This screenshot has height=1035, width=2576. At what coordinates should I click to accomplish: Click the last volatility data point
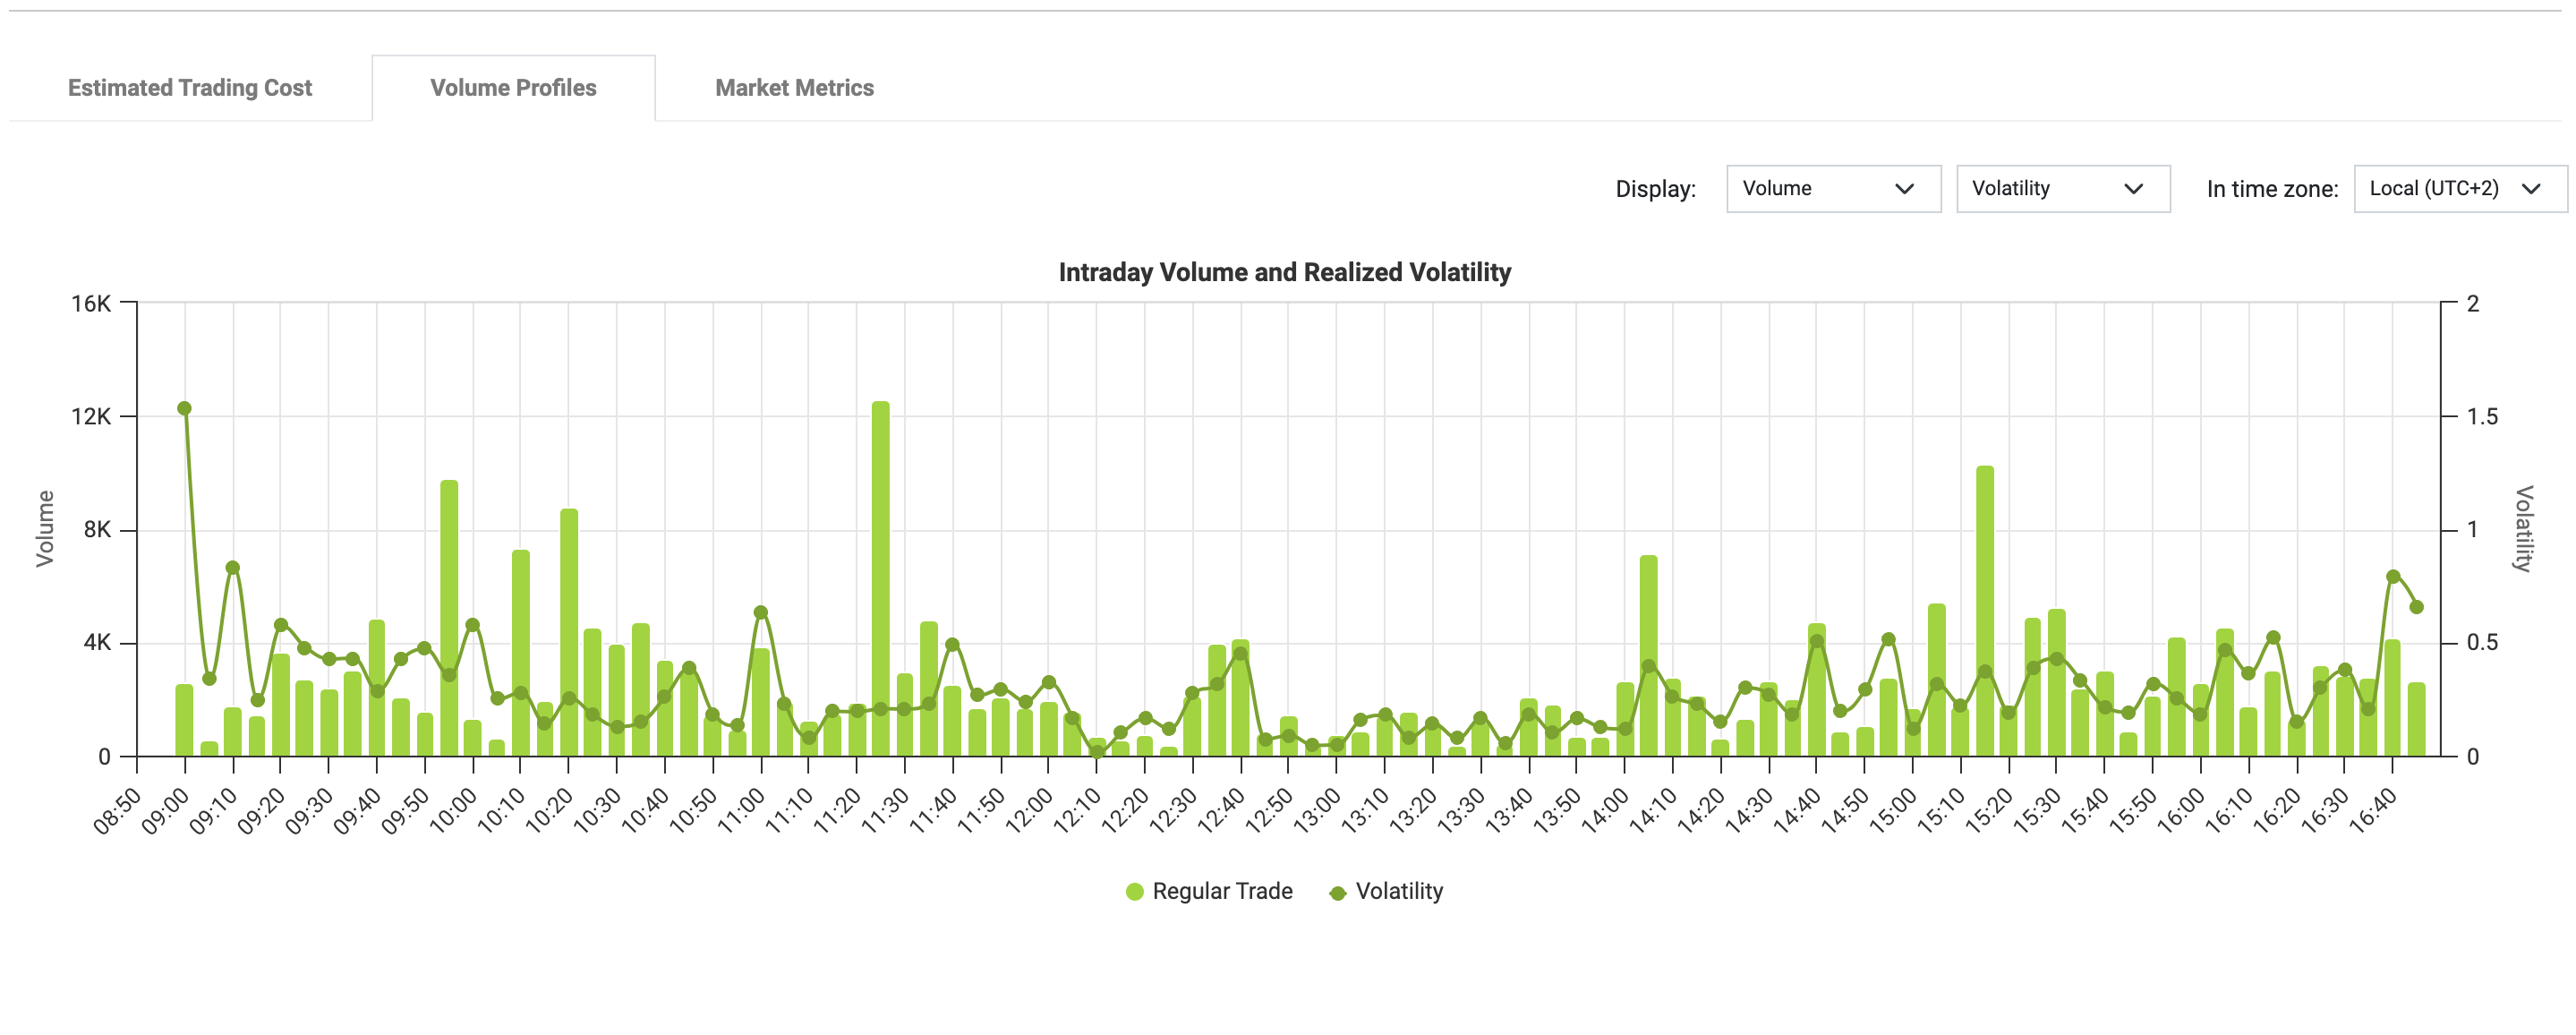(2416, 607)
